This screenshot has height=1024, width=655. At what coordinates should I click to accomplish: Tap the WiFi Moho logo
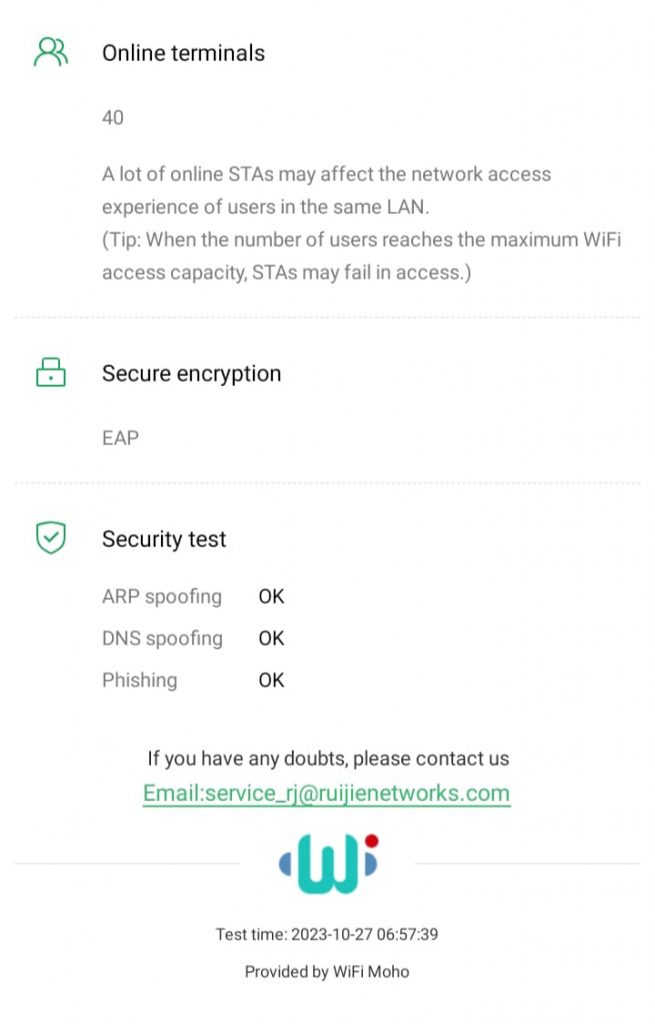tap(328, 862)
